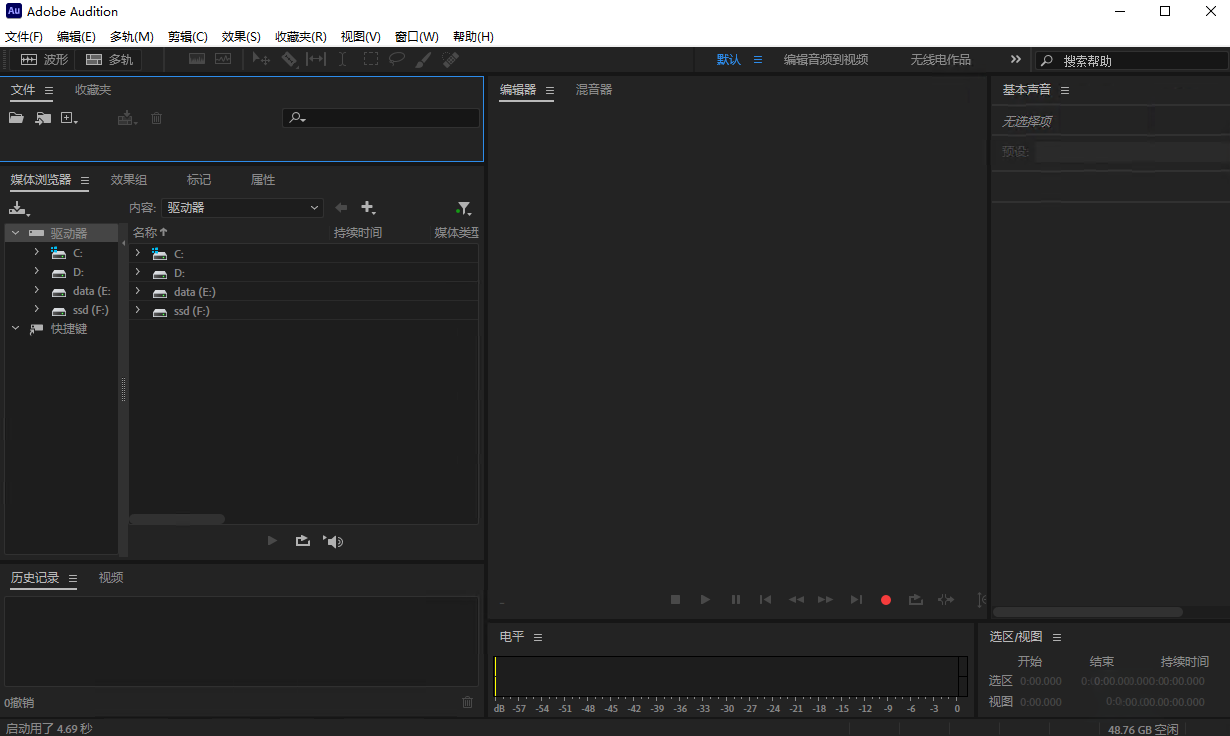Select the Marquee Selection tool

pyautogui.click(x=370, y=60)
